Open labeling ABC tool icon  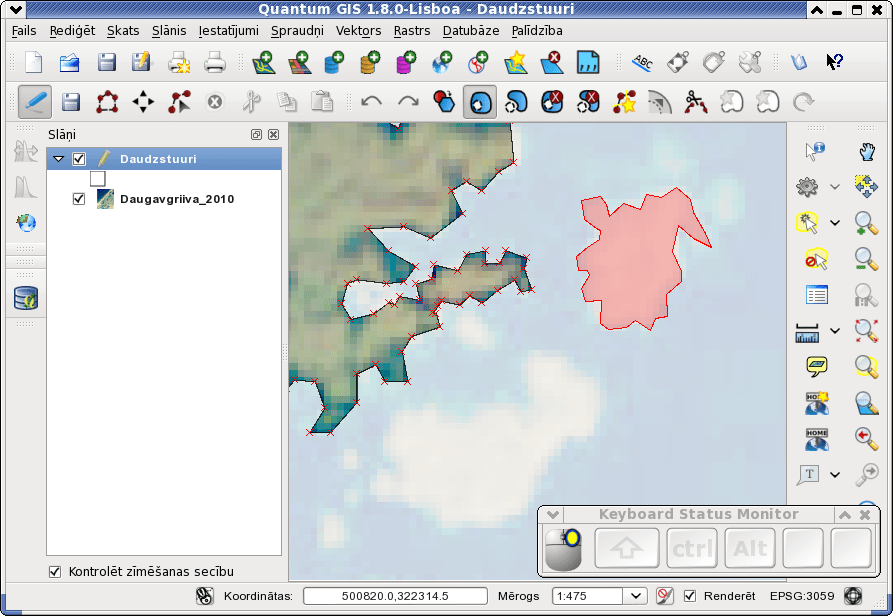click(x=642, y=62)
